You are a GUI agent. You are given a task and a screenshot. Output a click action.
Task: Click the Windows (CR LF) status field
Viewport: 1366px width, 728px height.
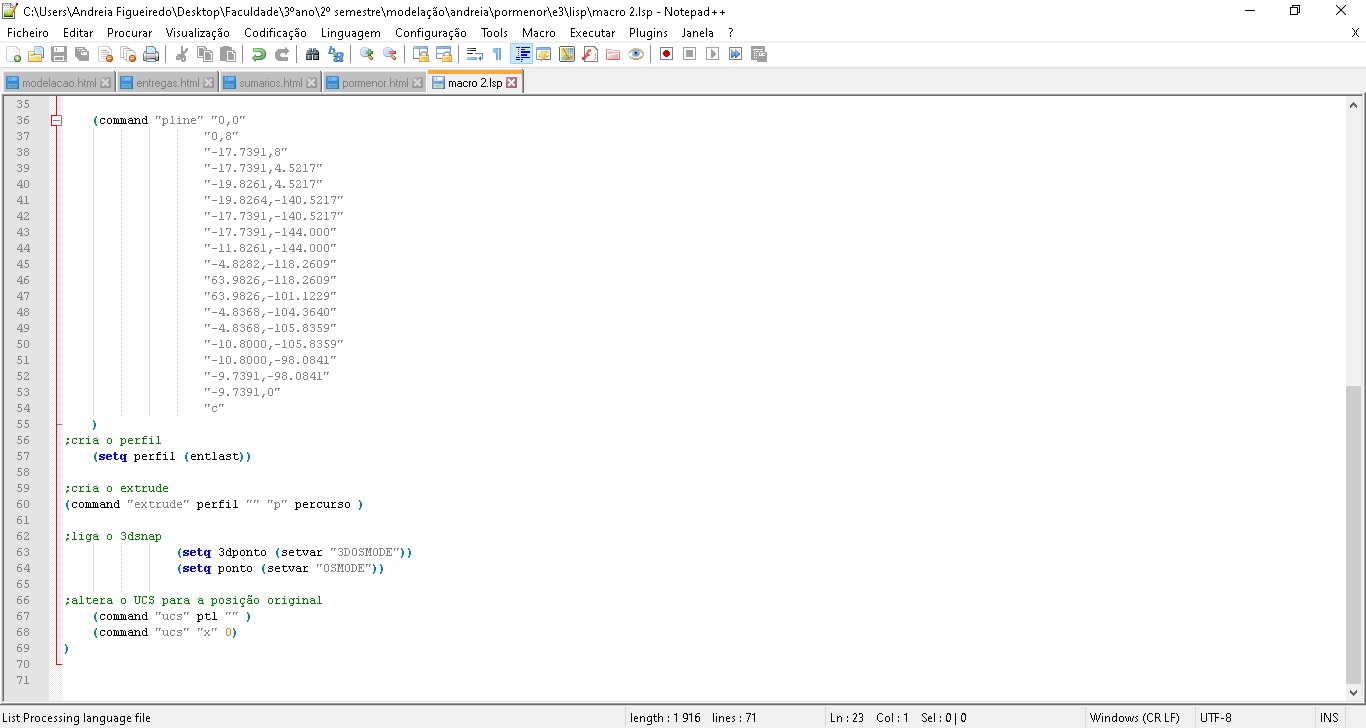pos(1134,718)
